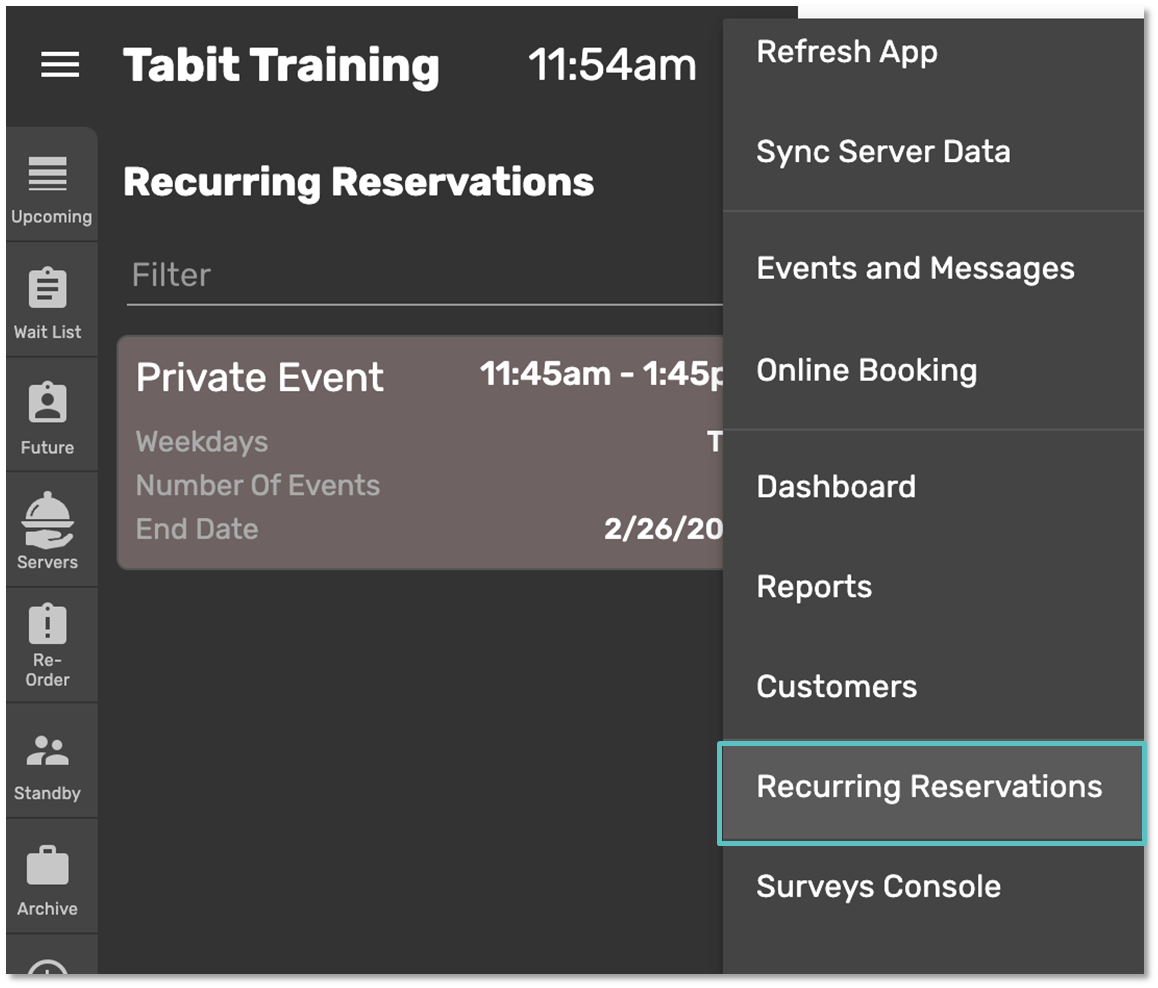Open the Dashboard
The width and height of the screenshot is (1158, 988).
pos(836,487)
